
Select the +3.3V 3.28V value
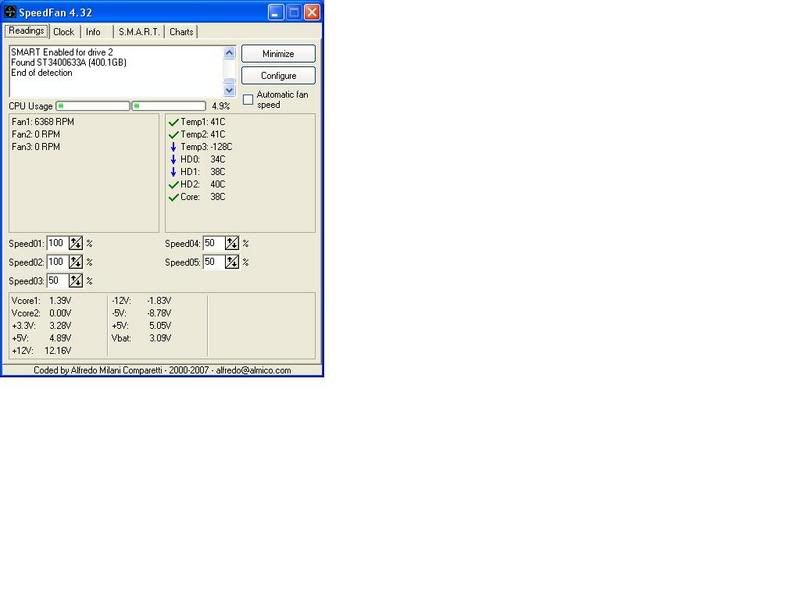(60, 326)
